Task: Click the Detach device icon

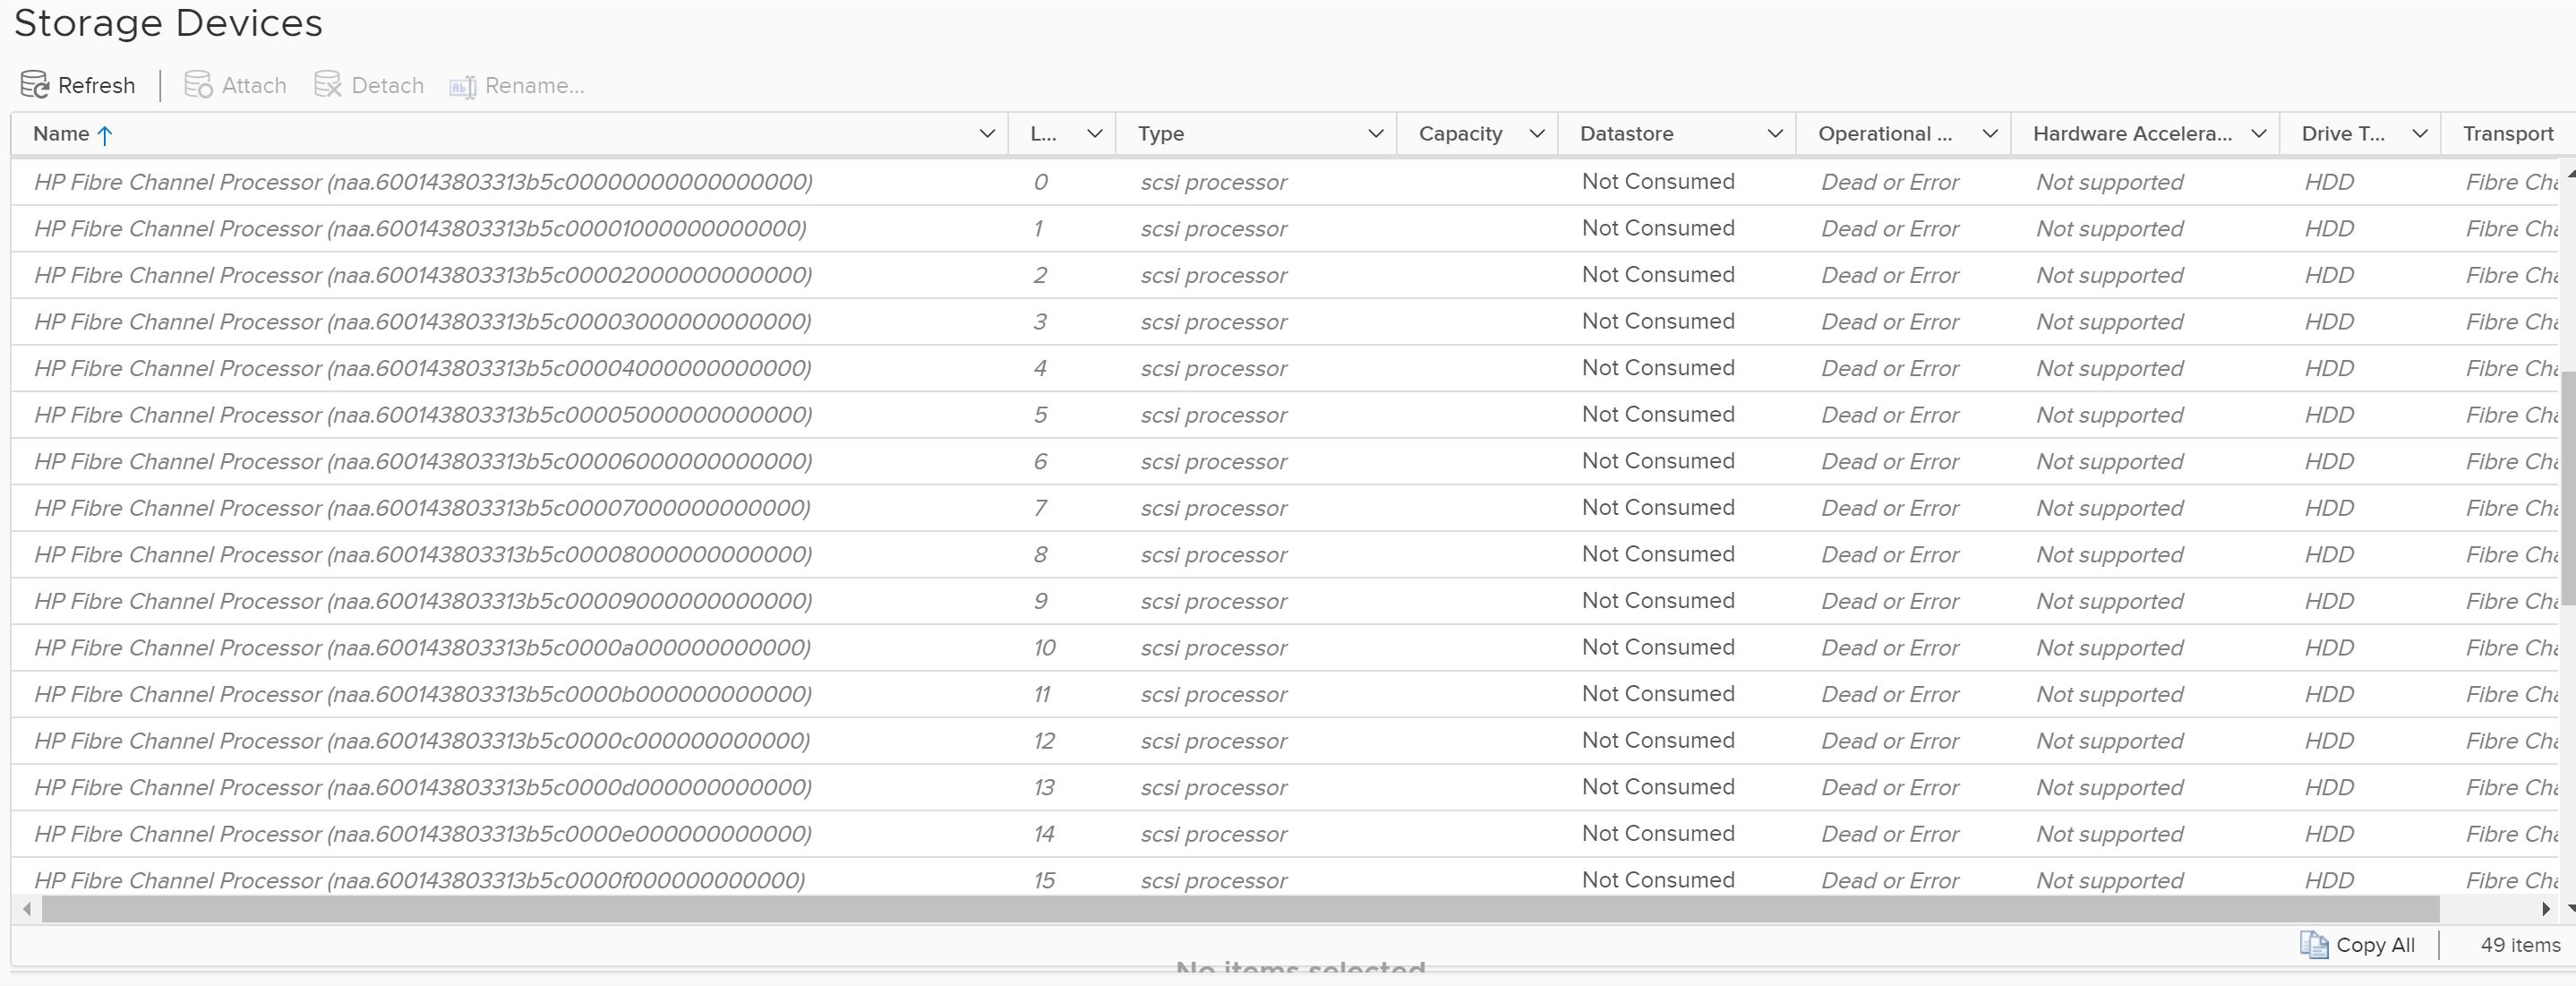Action: pyautogui.click(x=328, y=85)
